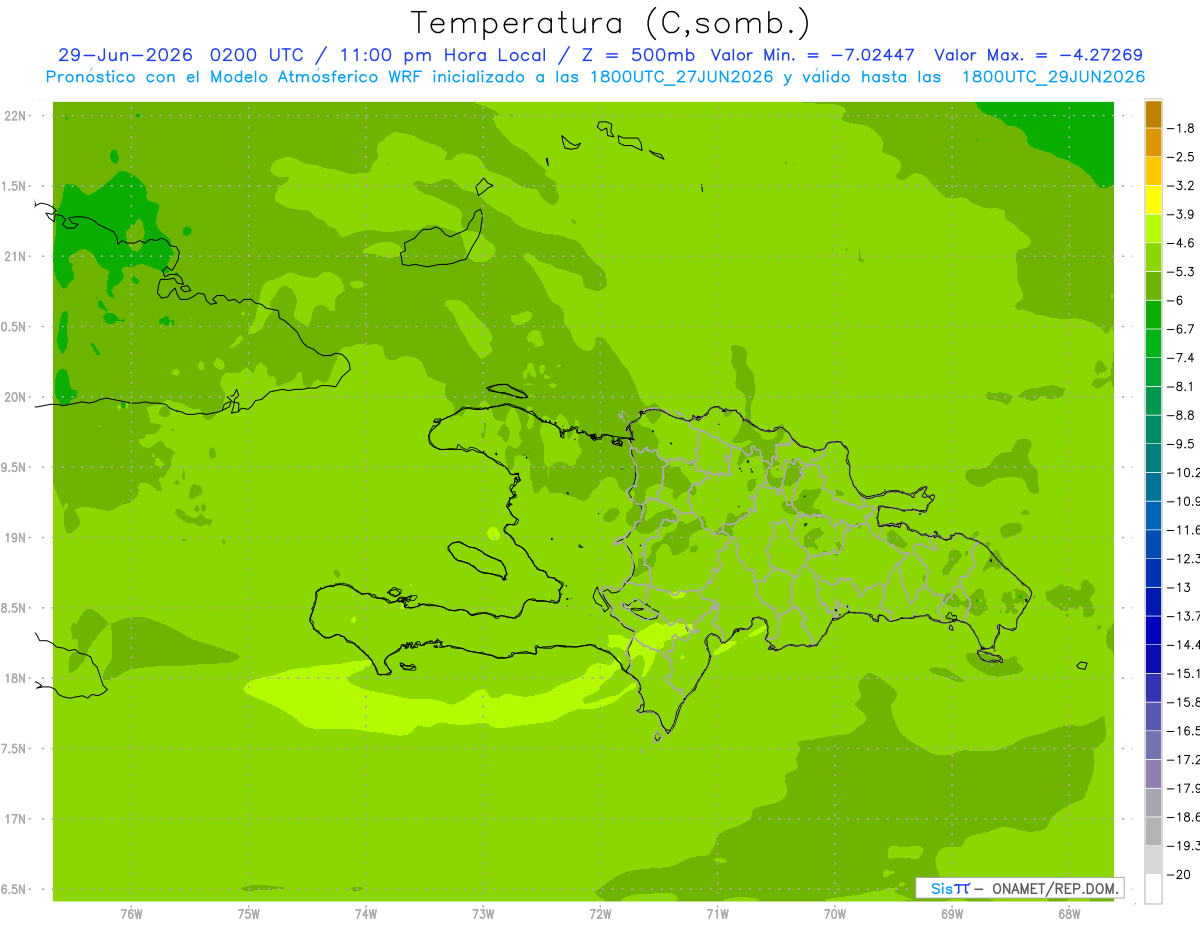This screenshot has width=1200, height=927.
Task: Click the teal swatch between -9.5 and -10.2
Action: (x=1153, y=458)
